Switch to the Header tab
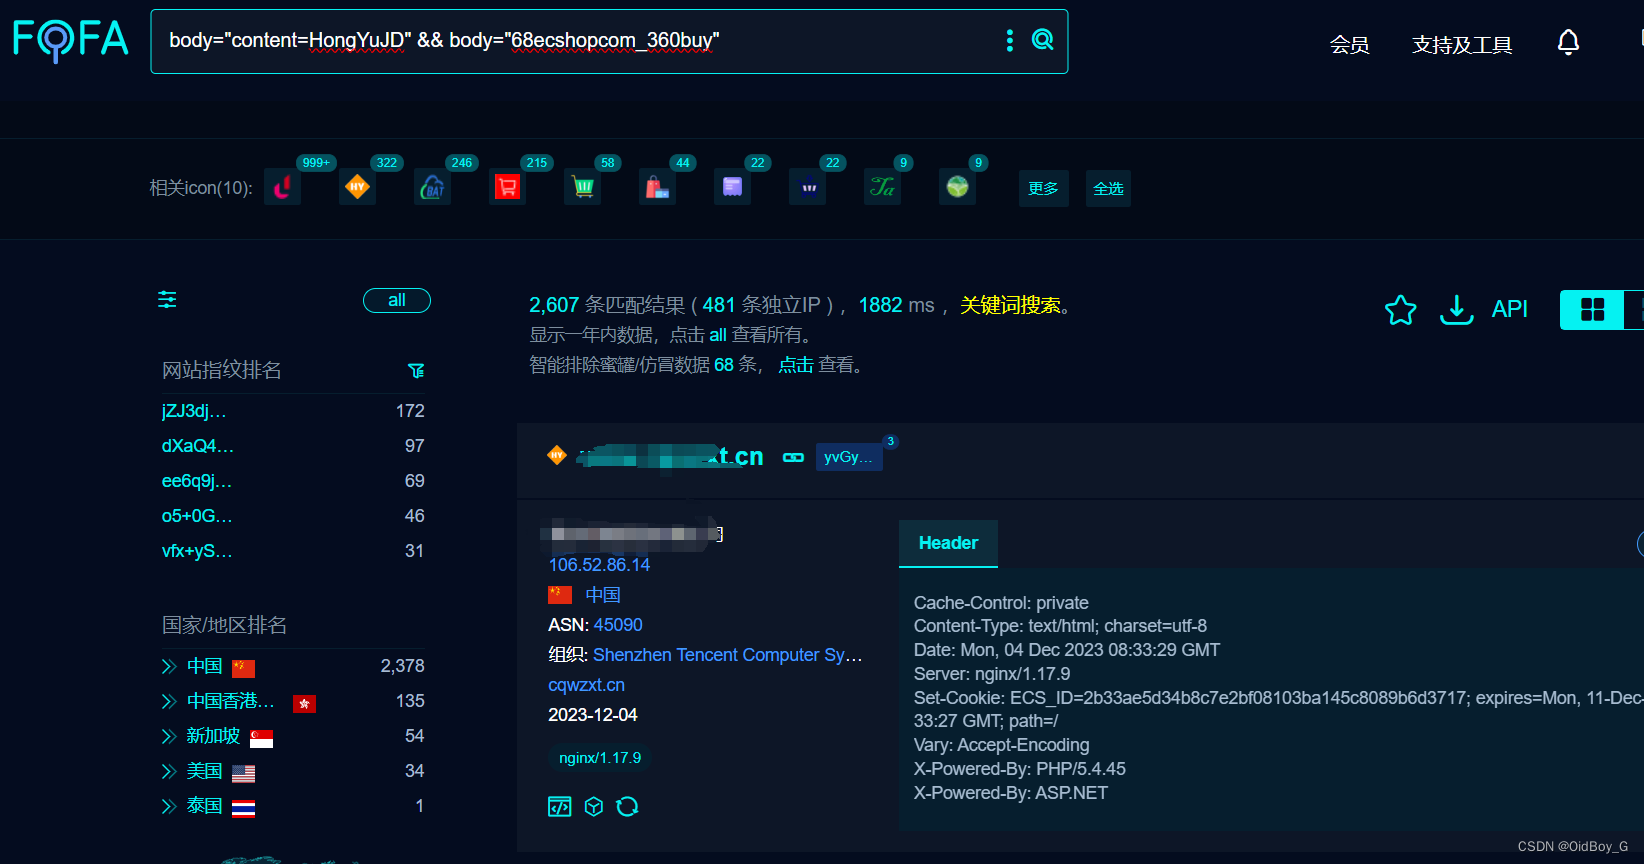The image size is (1644, 864). tap(948, 543)
